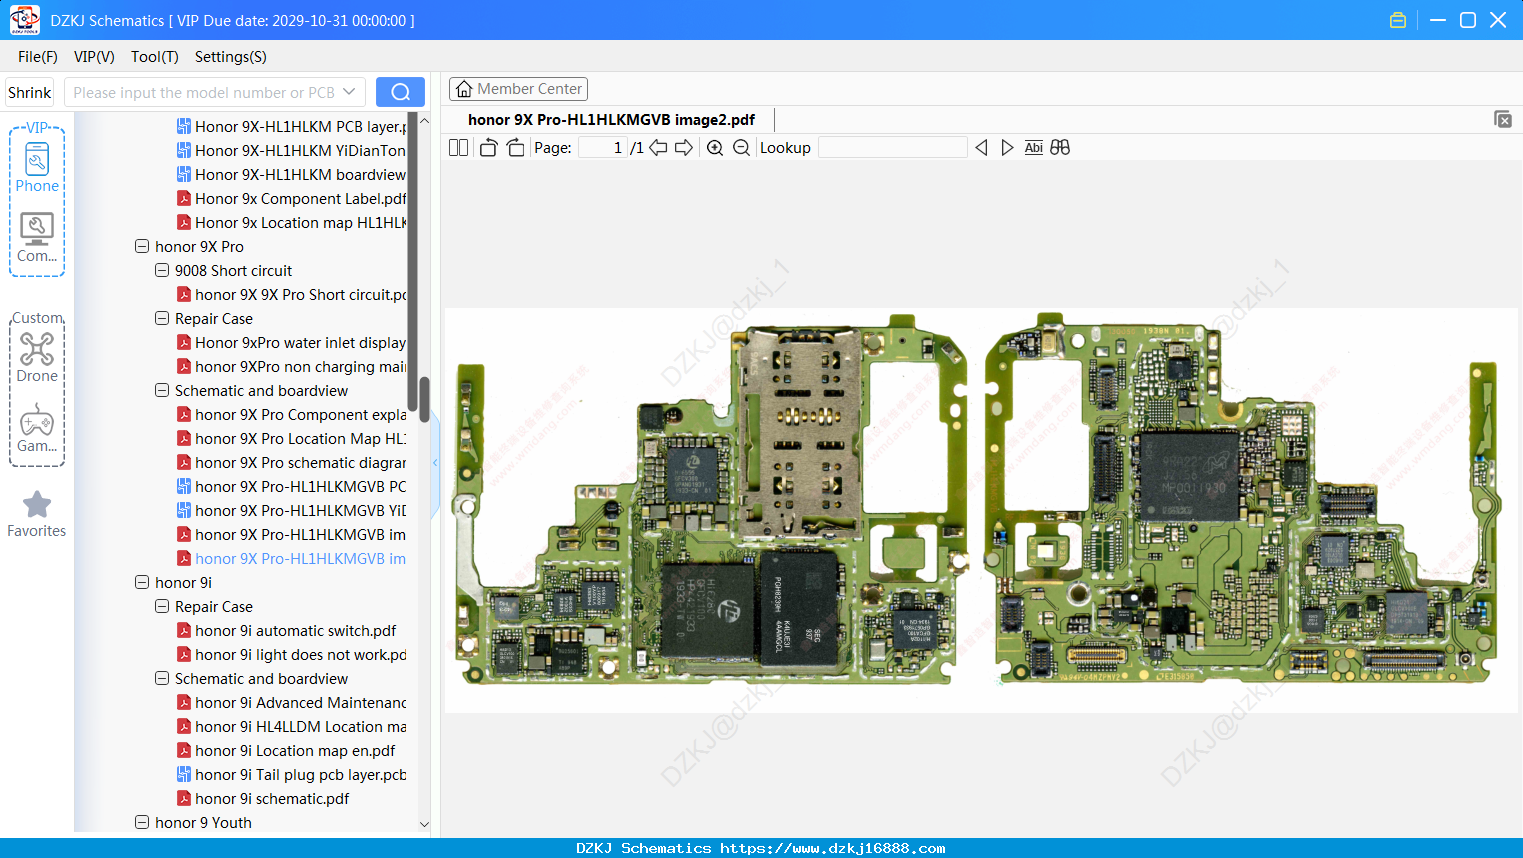Click the yellow toolbox icon in title bar
1523x858 pixels.
point(1398,20)
